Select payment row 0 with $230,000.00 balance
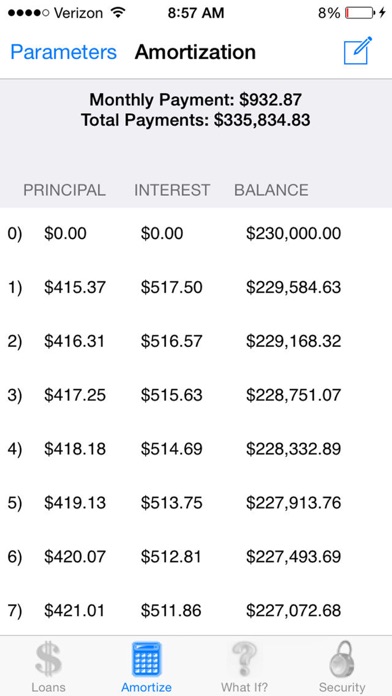The image size is (392, 696). 196,233
